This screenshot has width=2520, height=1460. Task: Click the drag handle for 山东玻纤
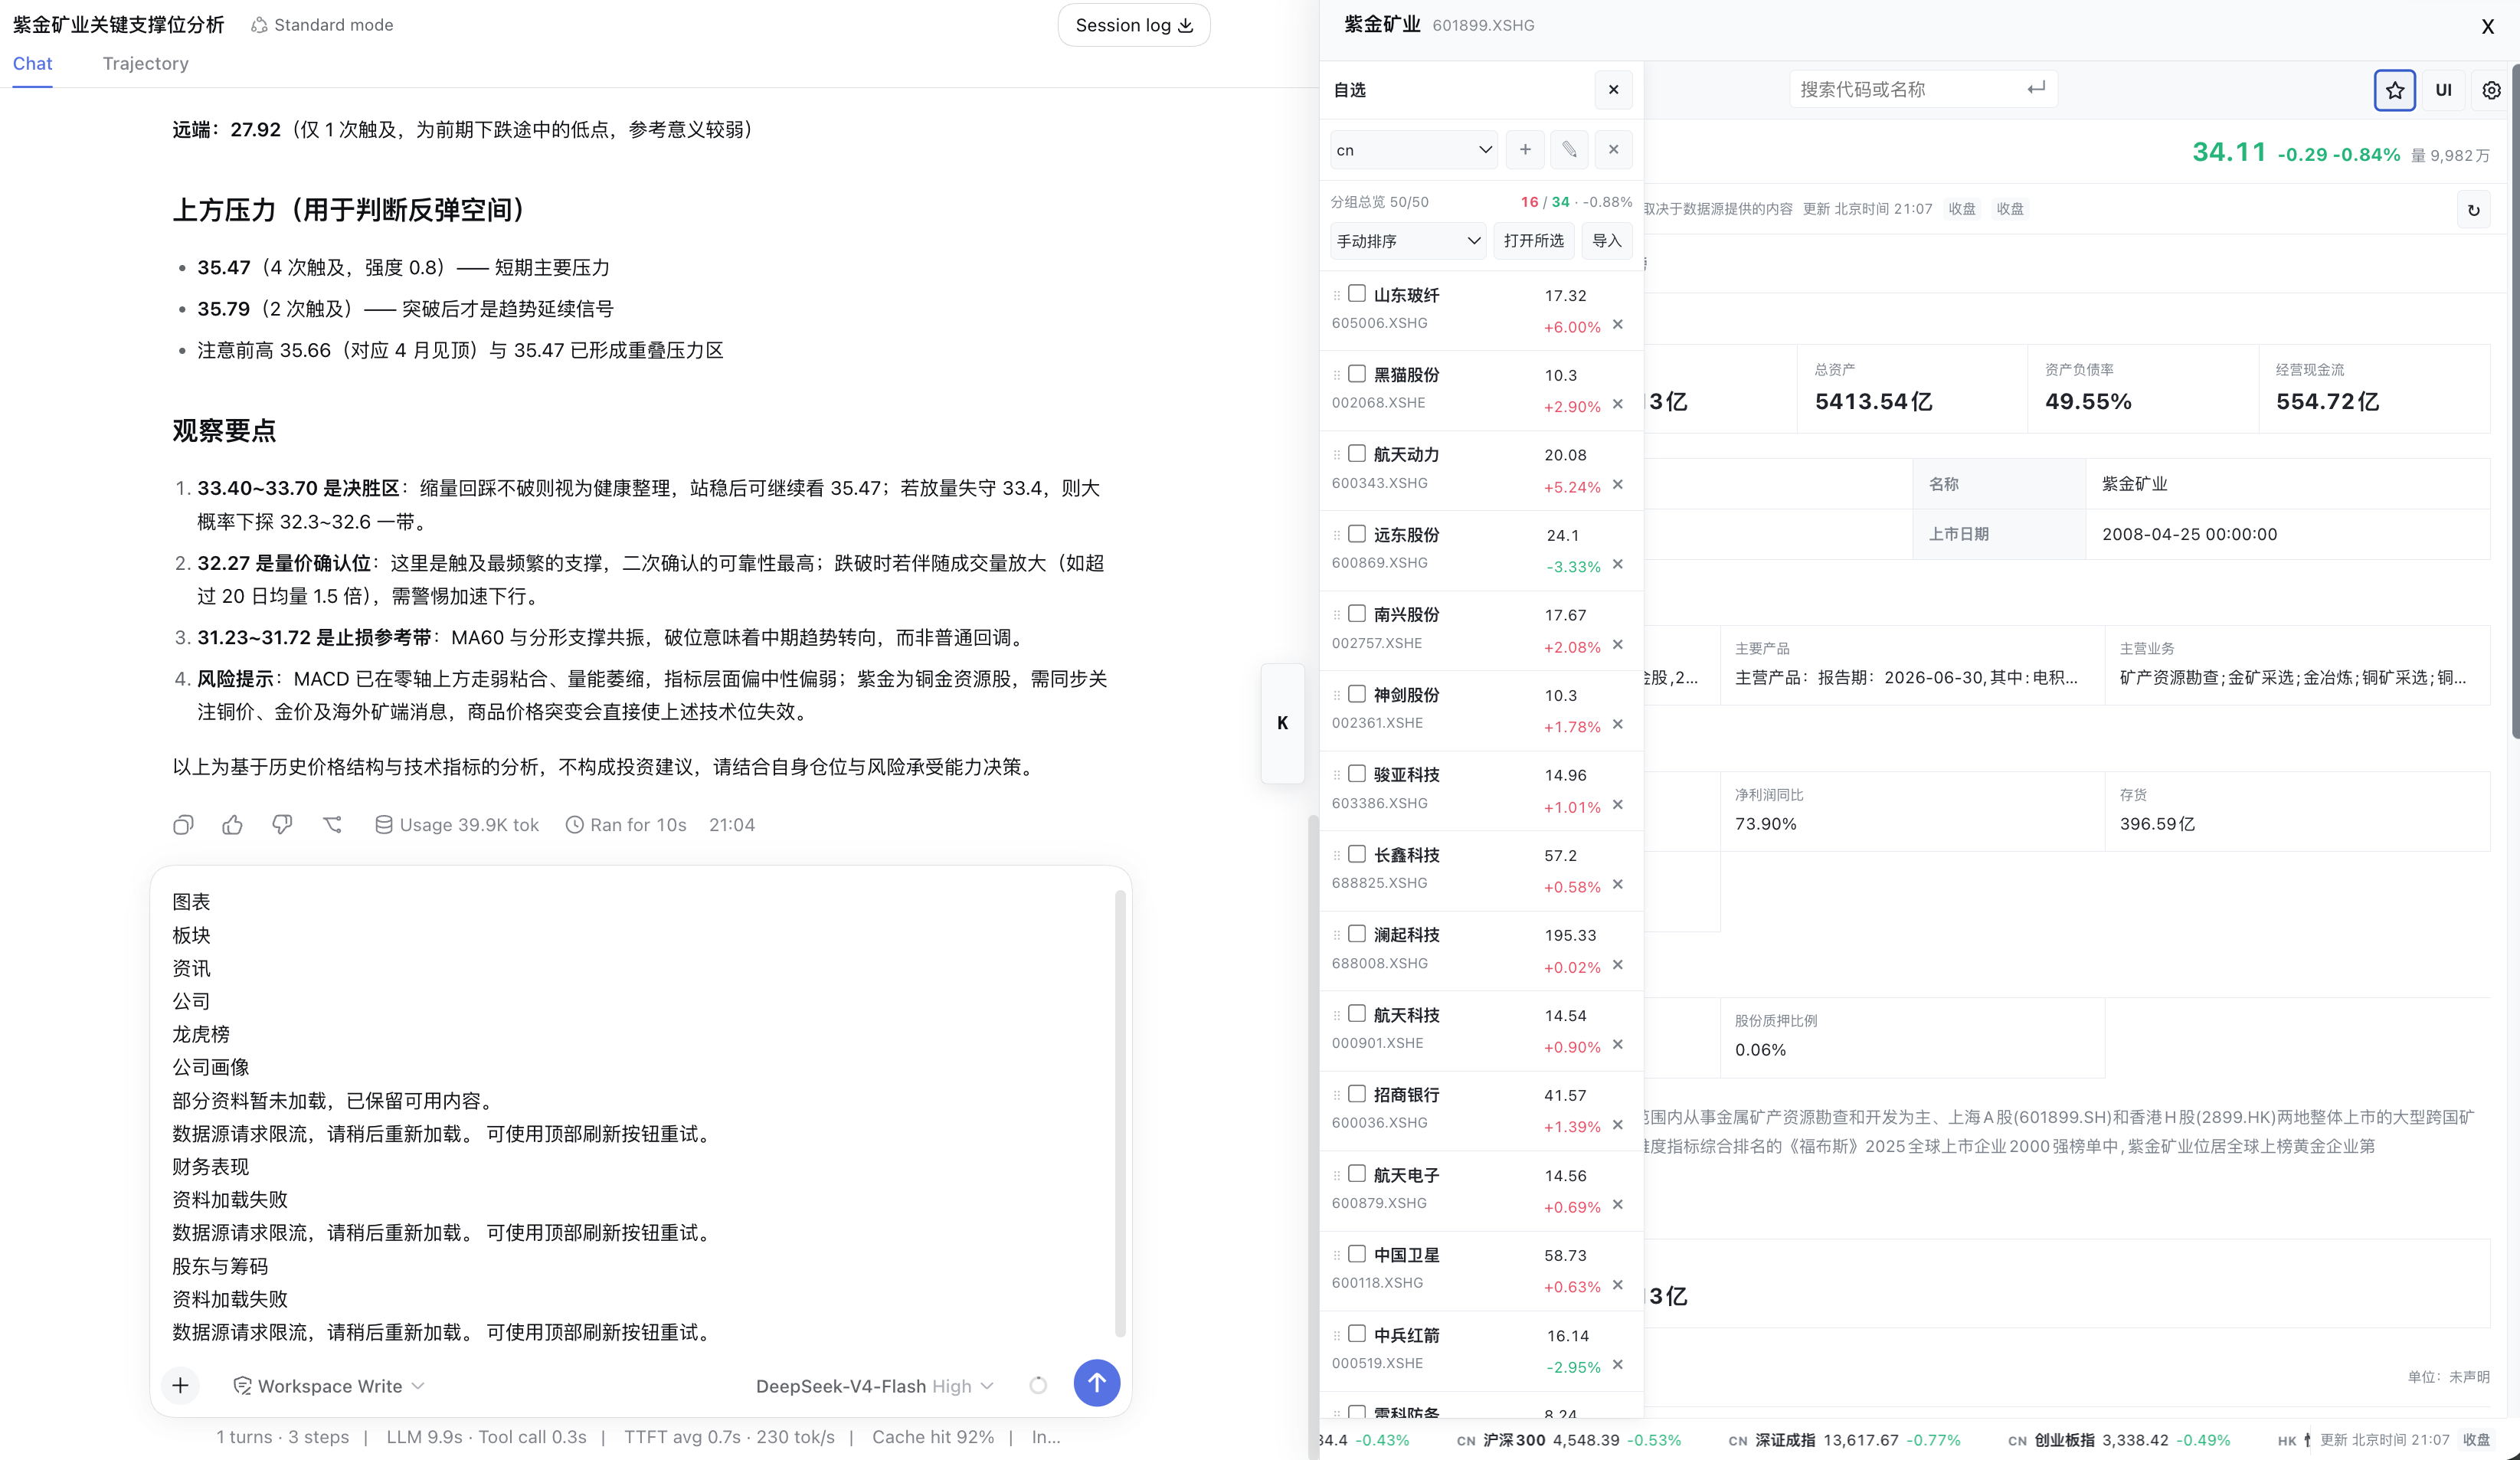click(x=1336, y=295)
